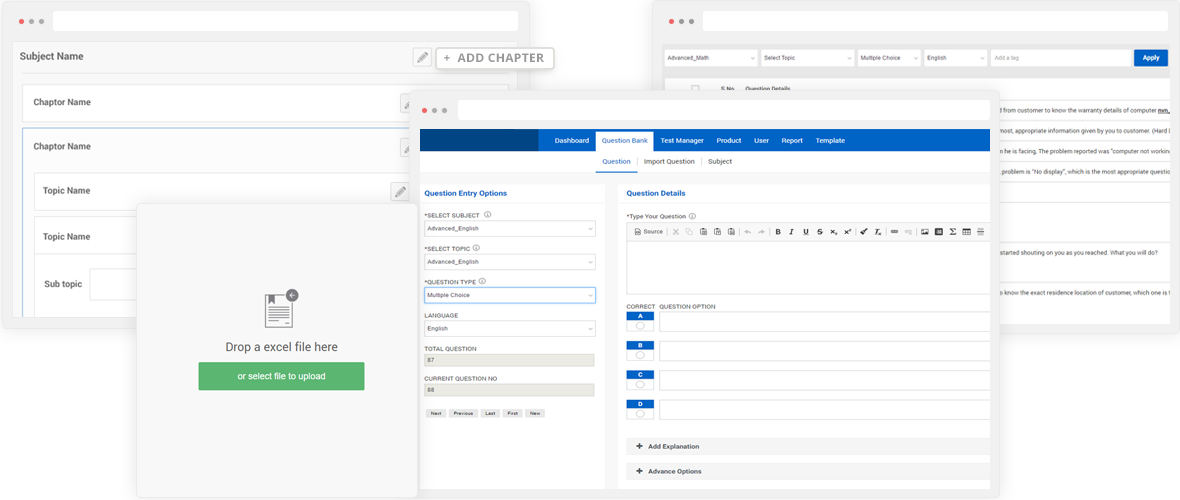The height and width of the screenshot is (500, 1180).
Task: Click the Apply button in filter bar
Action: click(x=1151, y=57)
